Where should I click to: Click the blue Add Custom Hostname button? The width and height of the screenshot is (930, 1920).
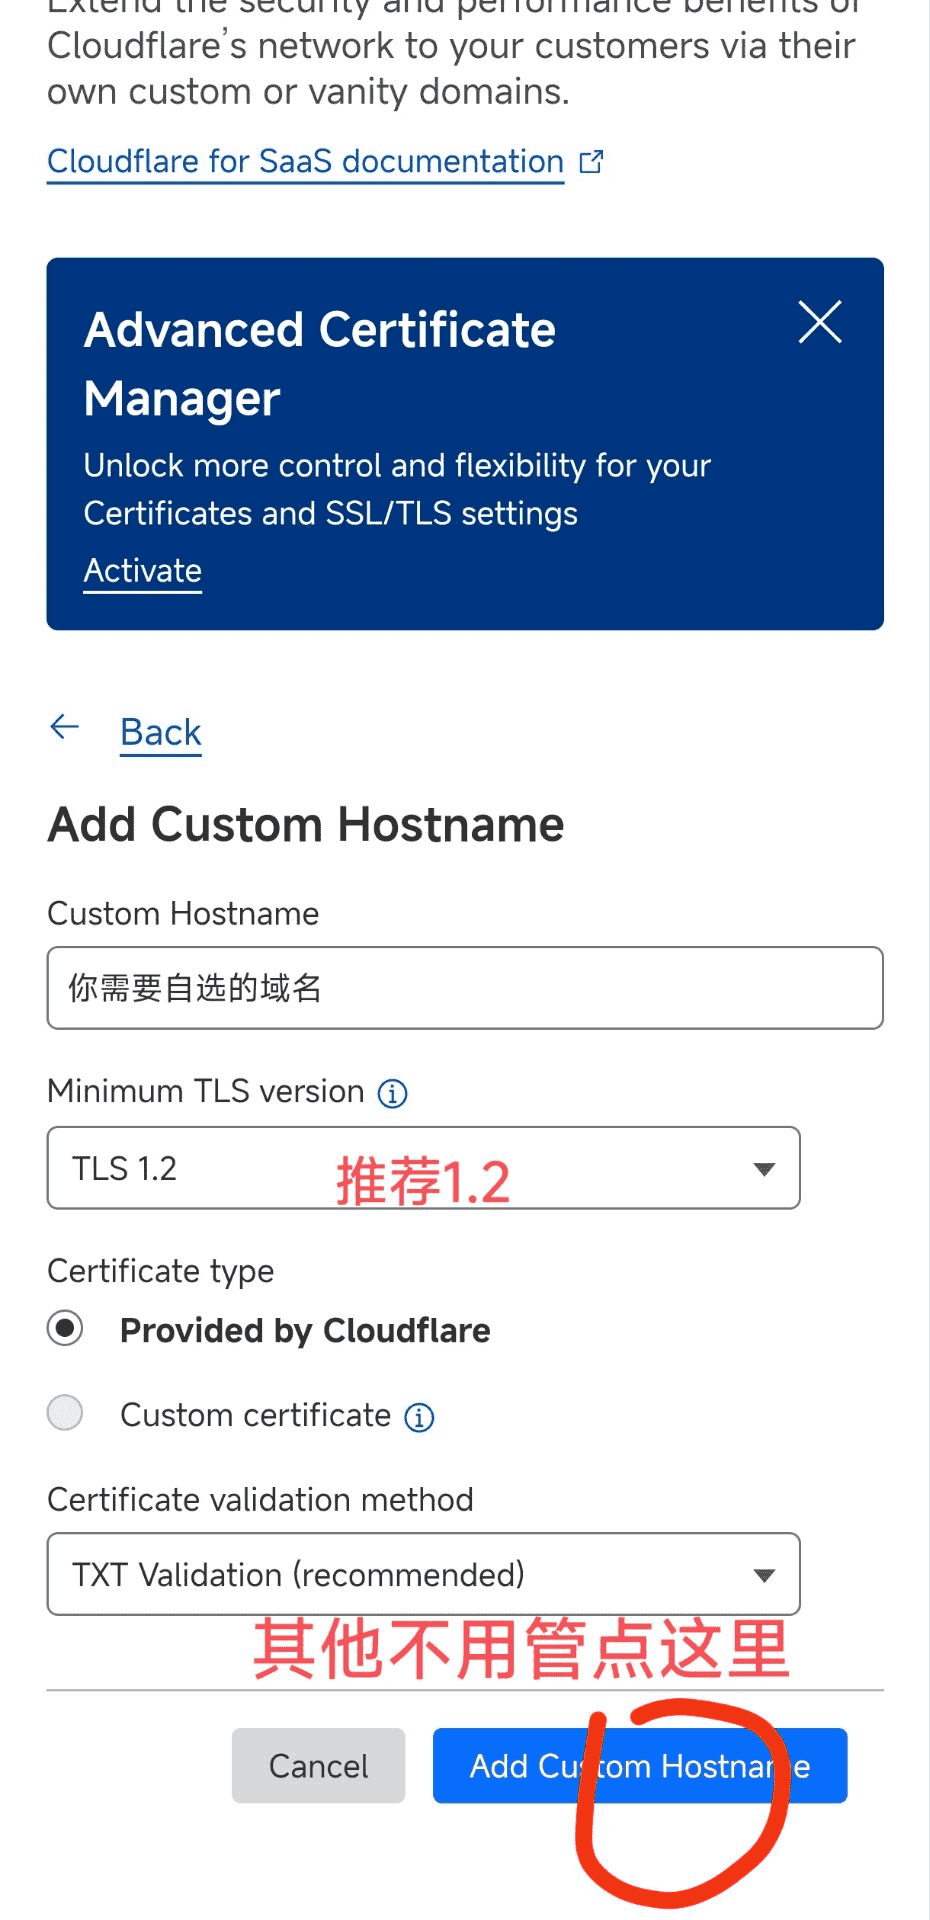click(640, 1766)
